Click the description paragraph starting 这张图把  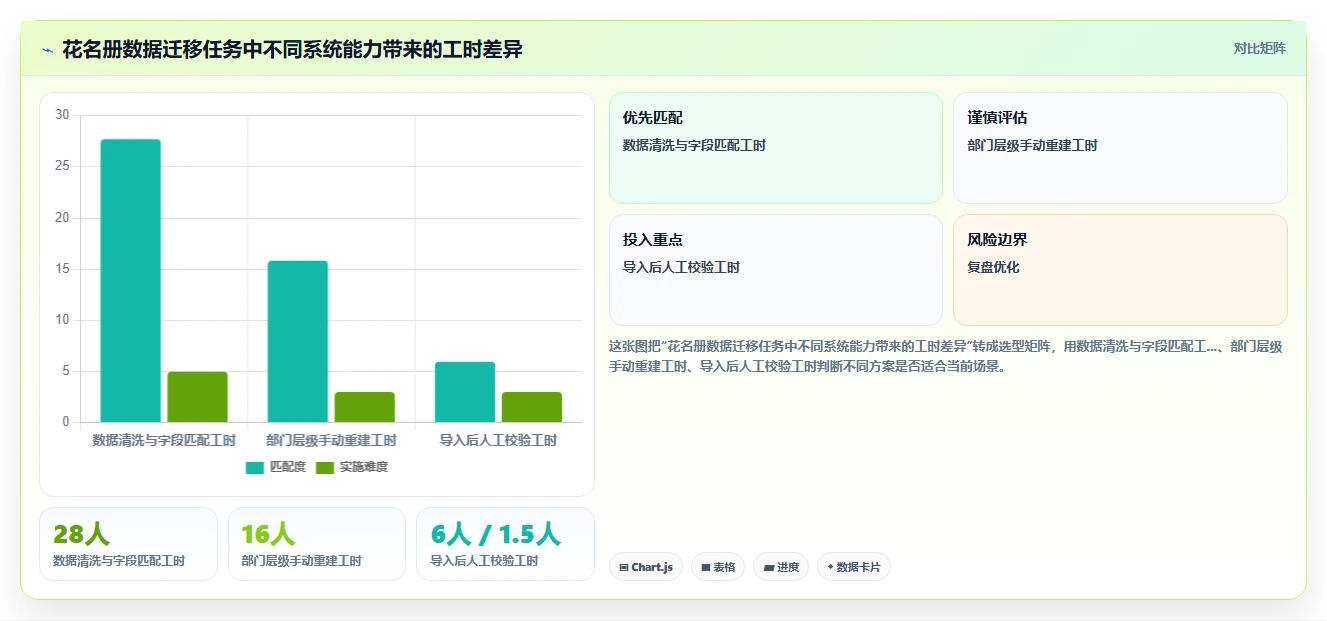946,356
